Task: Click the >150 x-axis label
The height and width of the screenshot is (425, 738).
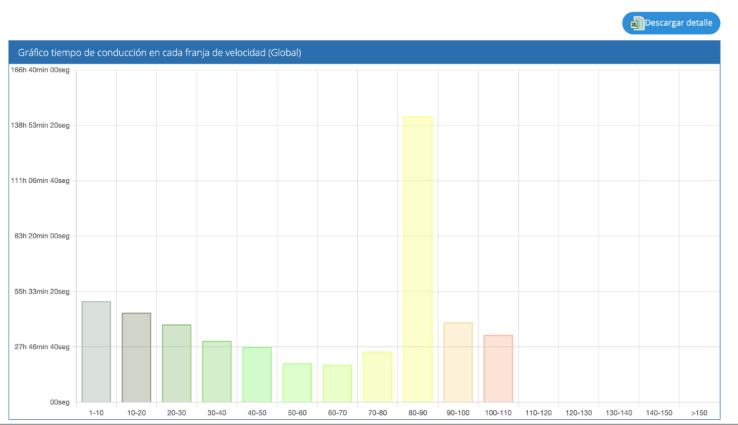Action: (699, 412)
